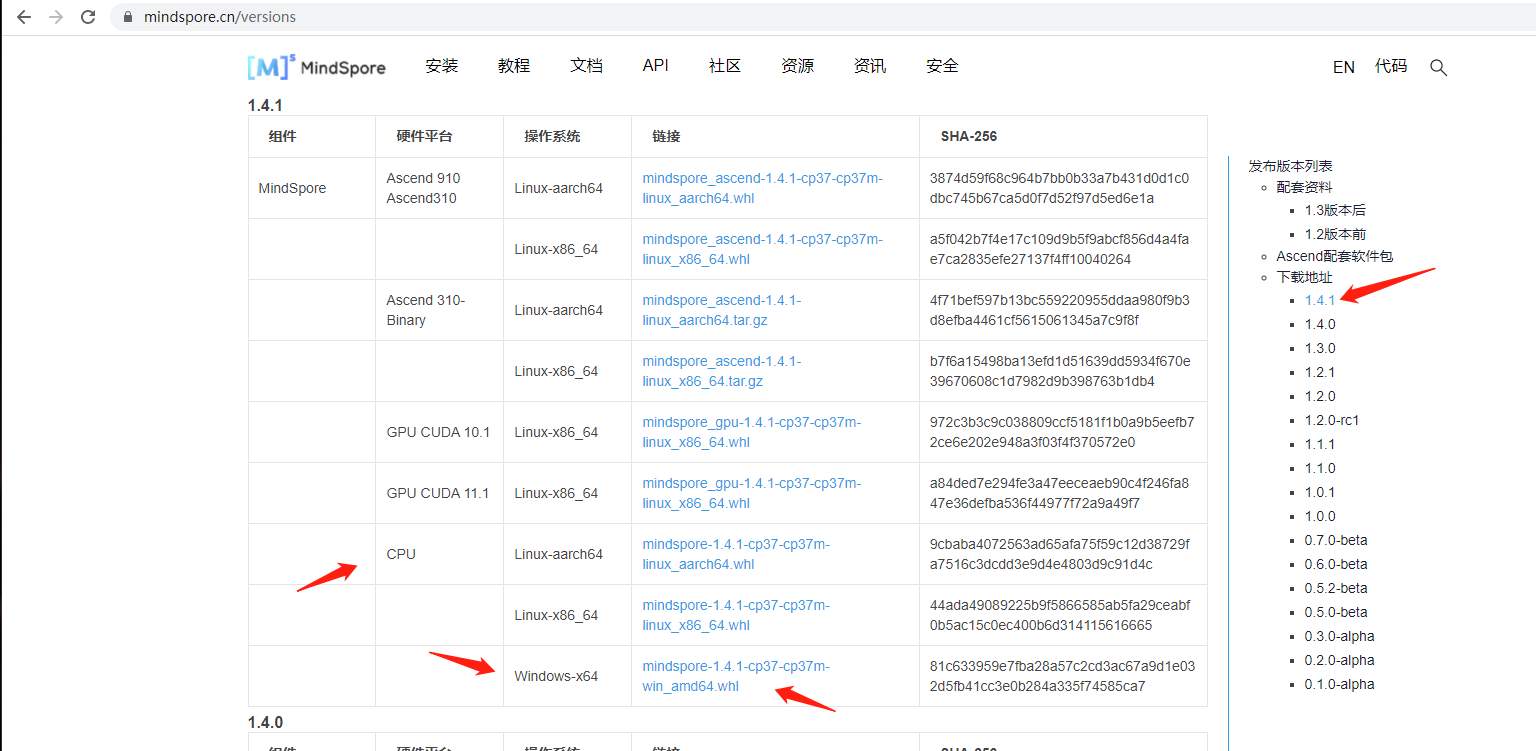The height and width of the screenshot is (751, 1536).
Task: Select version 1.0.1 in sidebar list
Action: (1320, 492)
